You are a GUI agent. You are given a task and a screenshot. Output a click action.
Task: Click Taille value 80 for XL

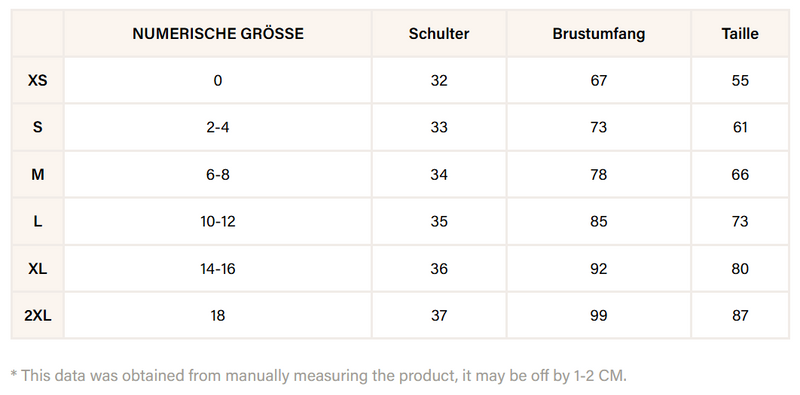coord(740,268)
